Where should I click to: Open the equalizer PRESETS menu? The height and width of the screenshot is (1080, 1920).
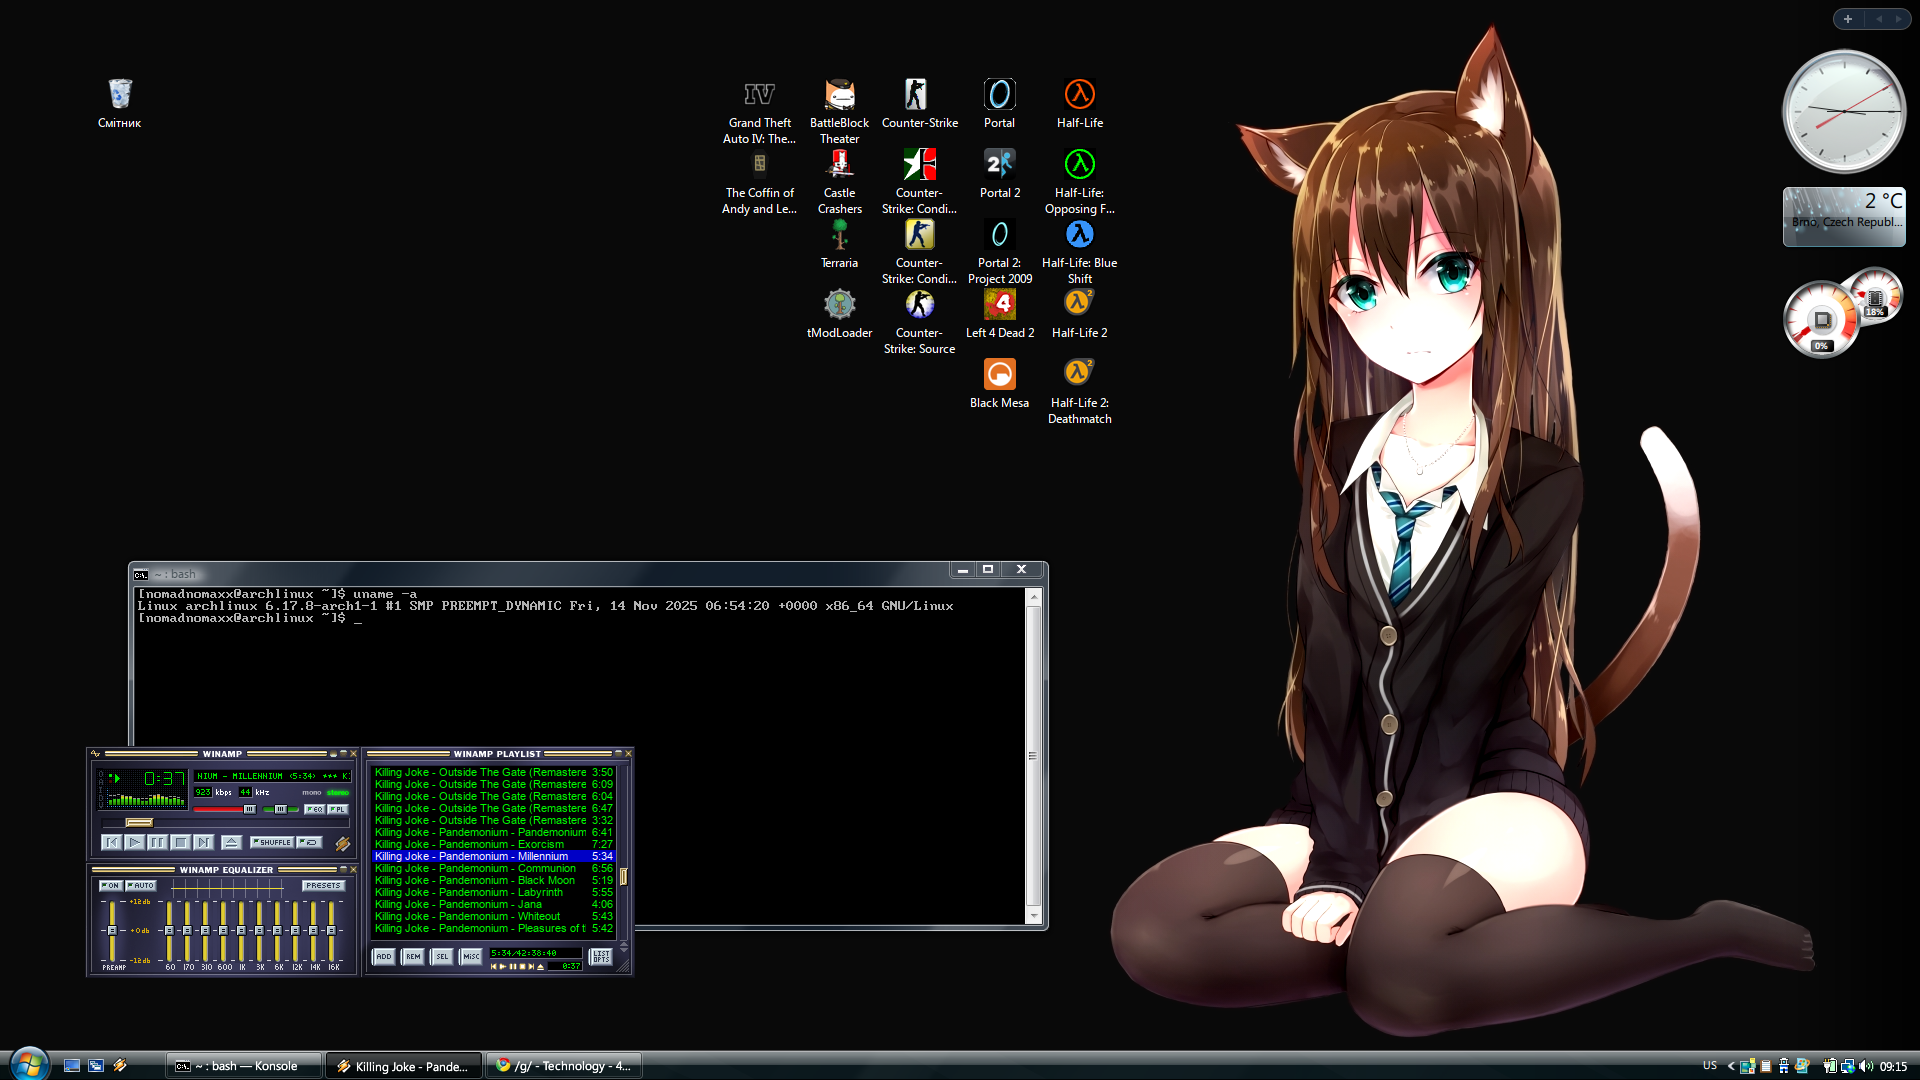[x=323, y=886]
